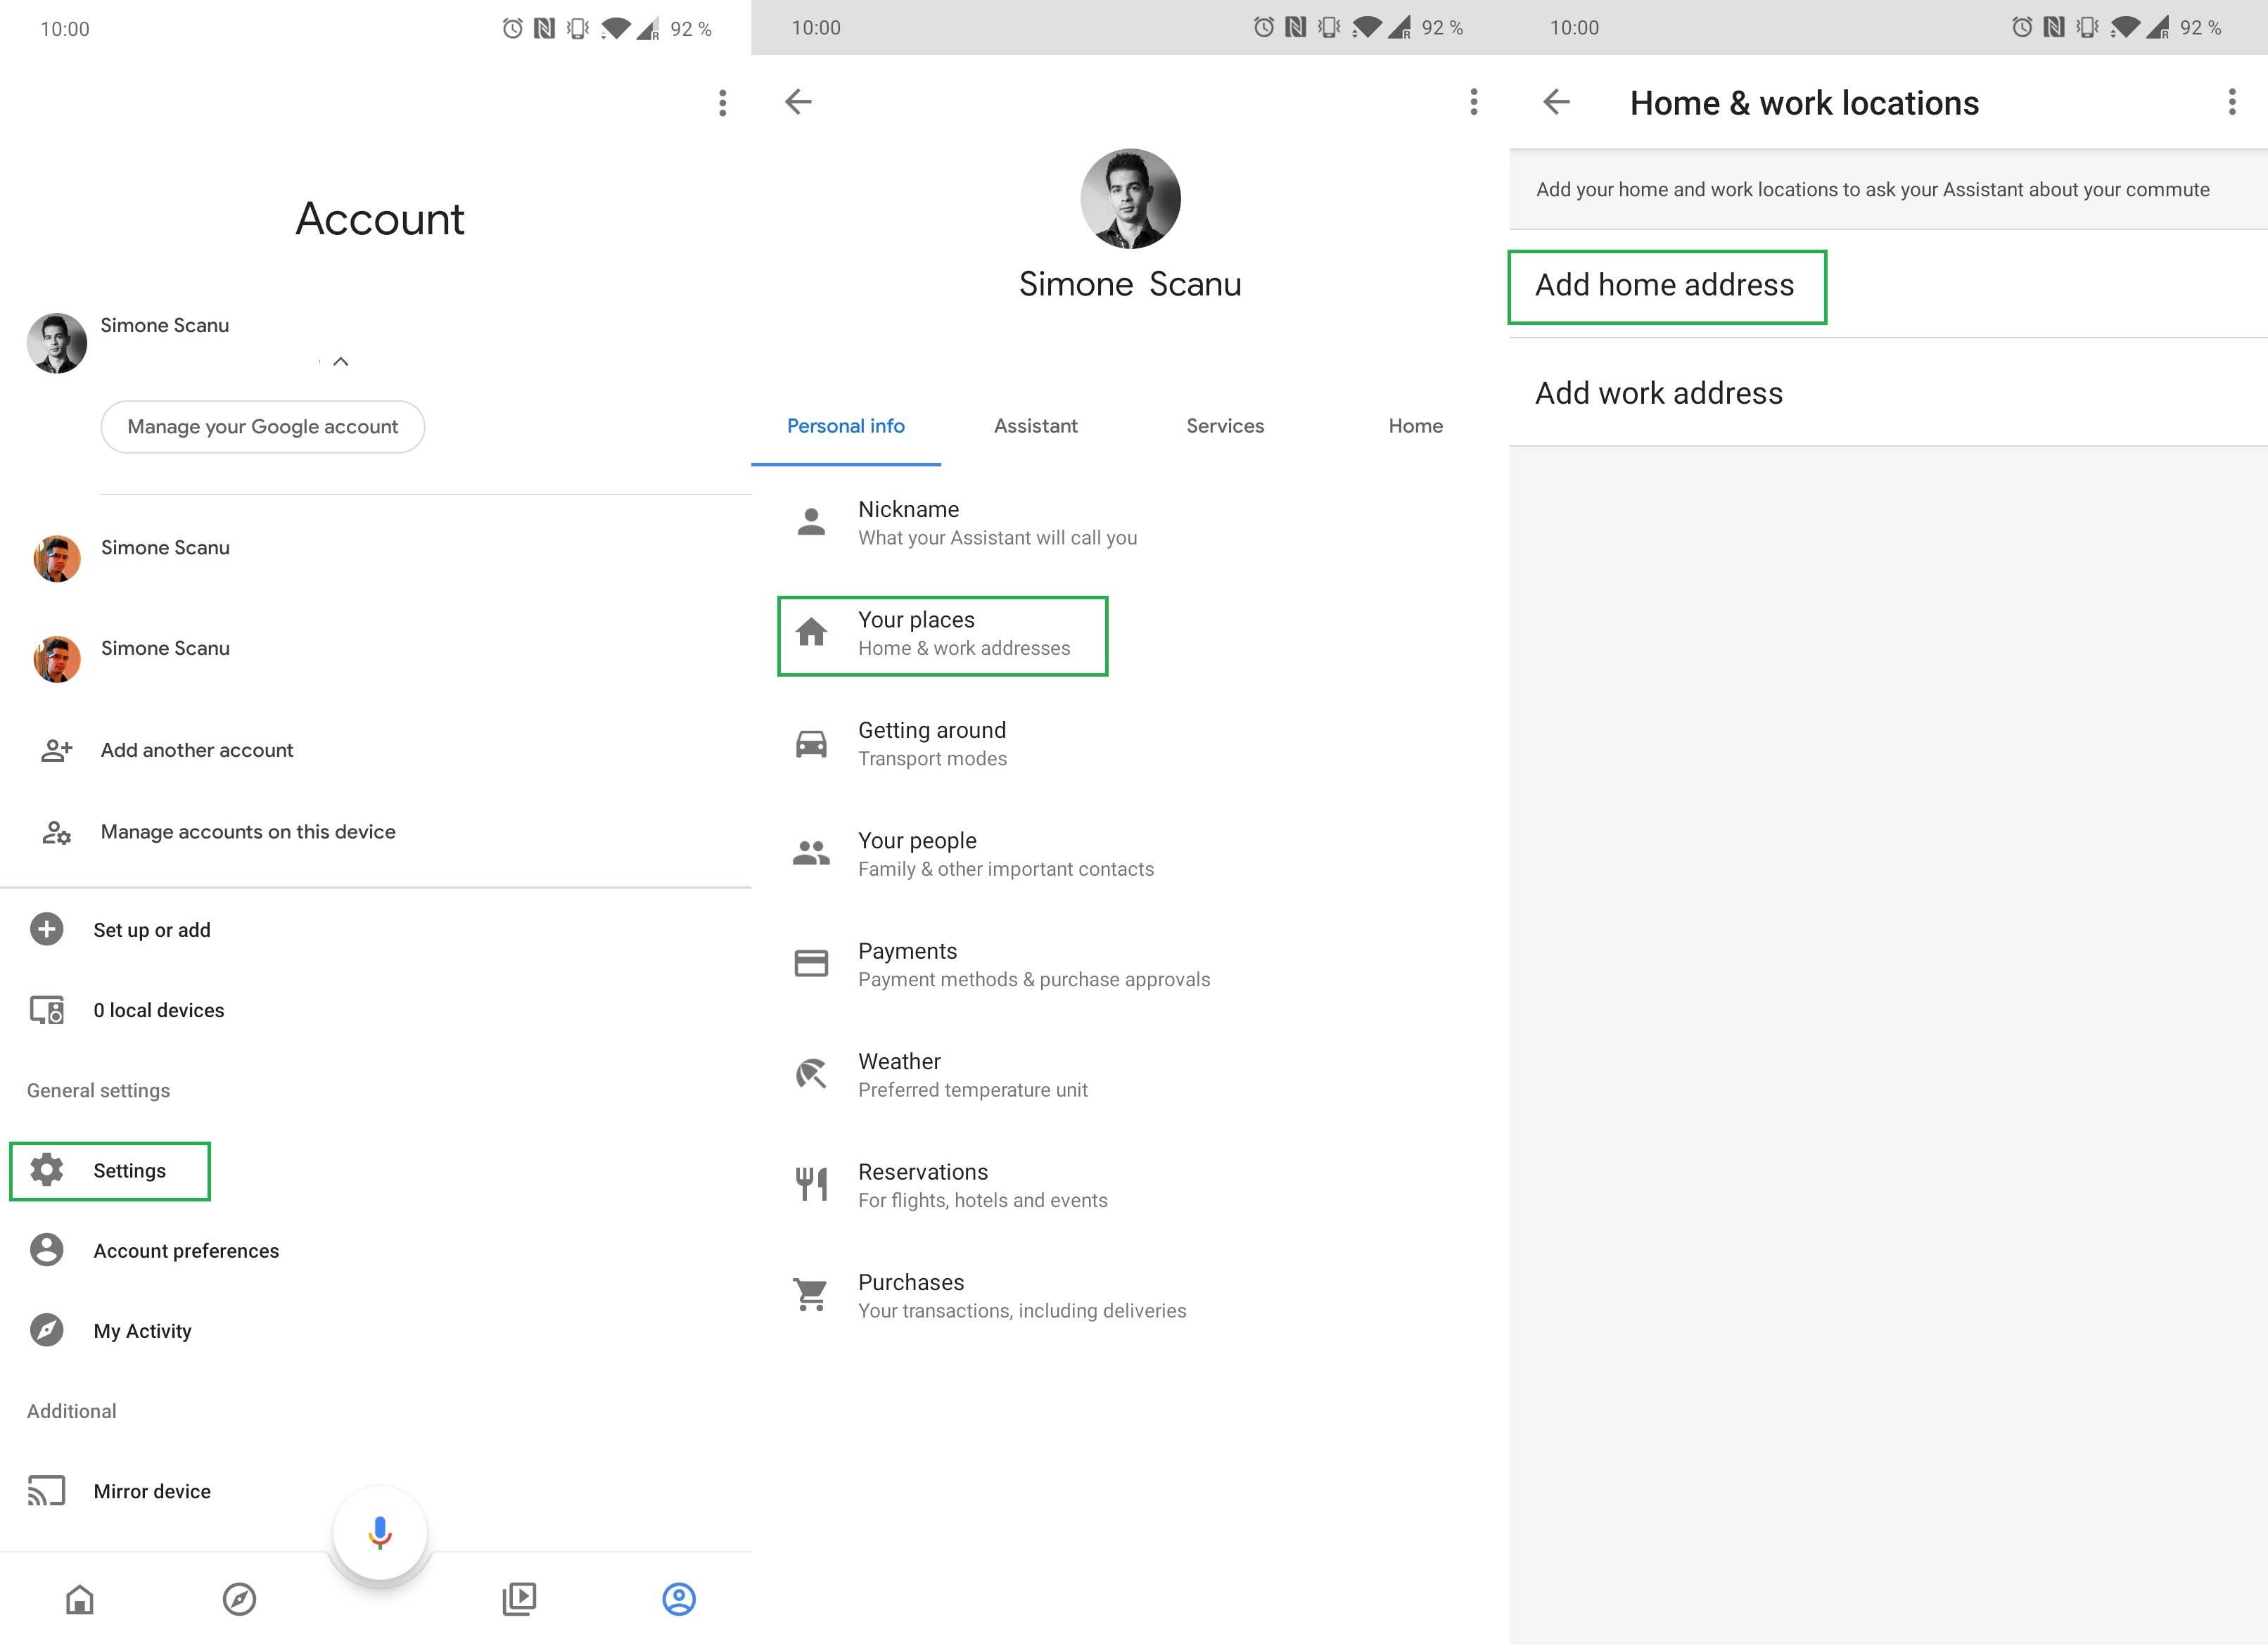2268x1646 pixels.
Task: Click the Your people contacts icon
Action: coord(812,853)
